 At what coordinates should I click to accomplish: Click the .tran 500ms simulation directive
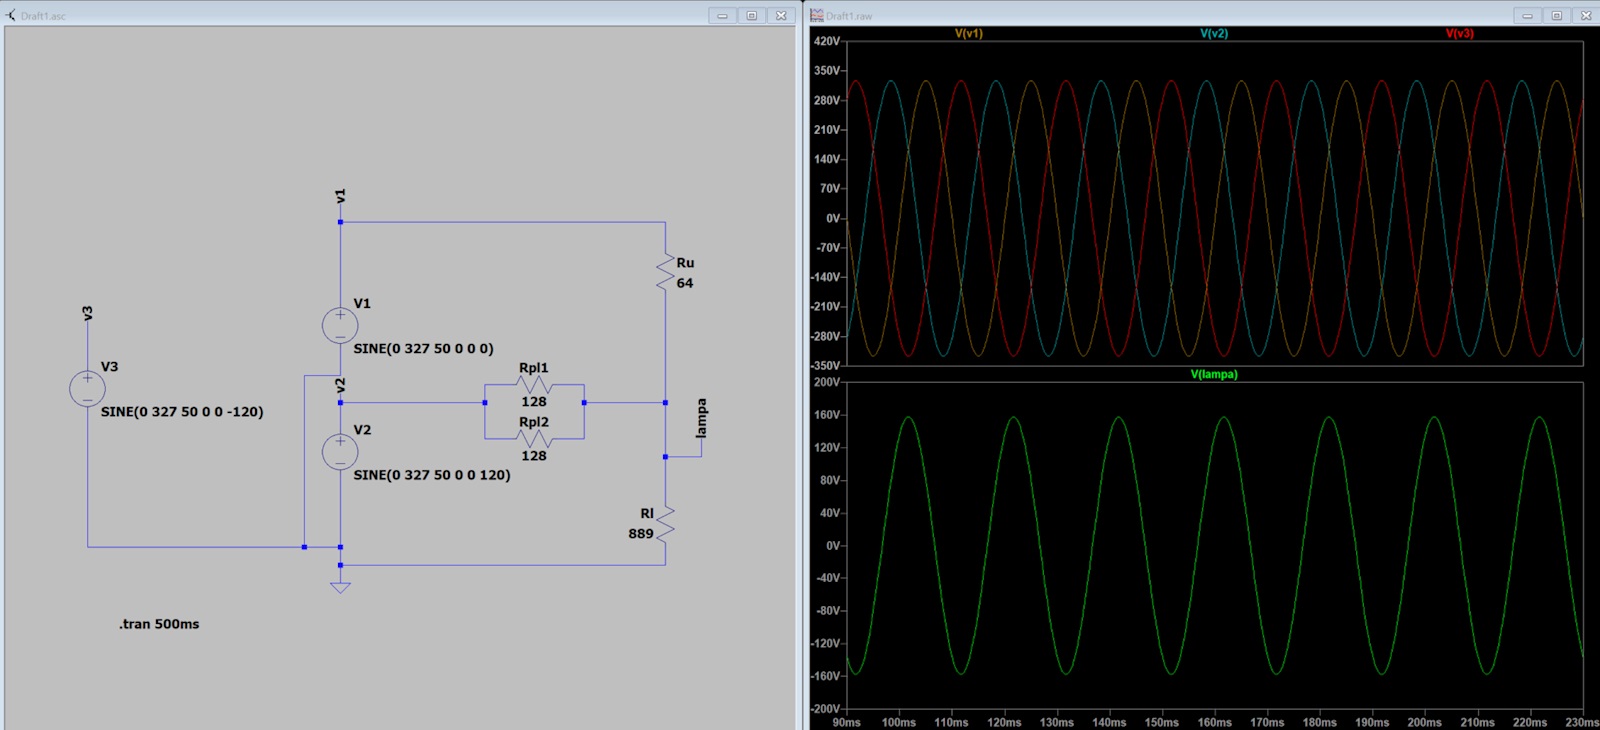pyautogui.click(x=159, y=624)
